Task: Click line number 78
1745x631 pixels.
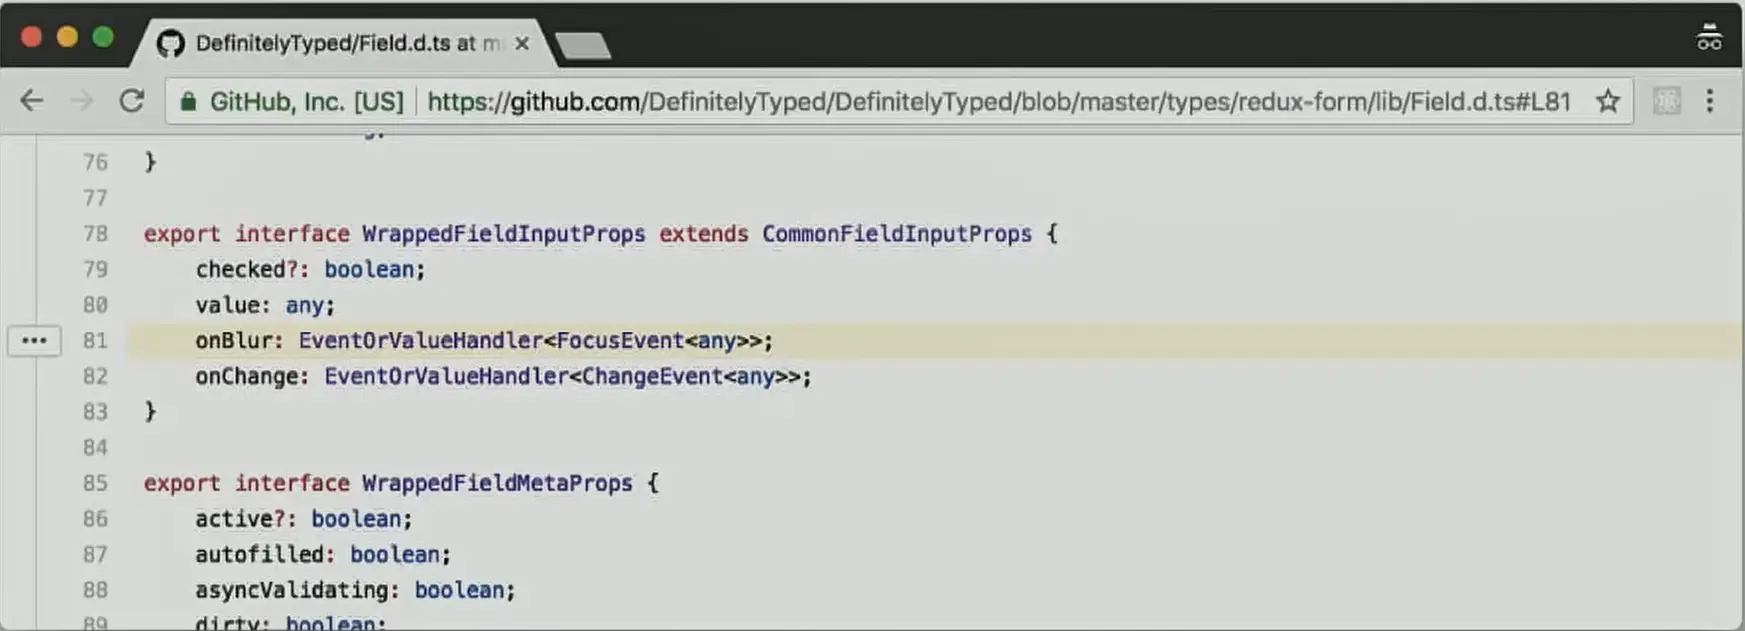Action: pyautogui.click(x=95, y=233)
